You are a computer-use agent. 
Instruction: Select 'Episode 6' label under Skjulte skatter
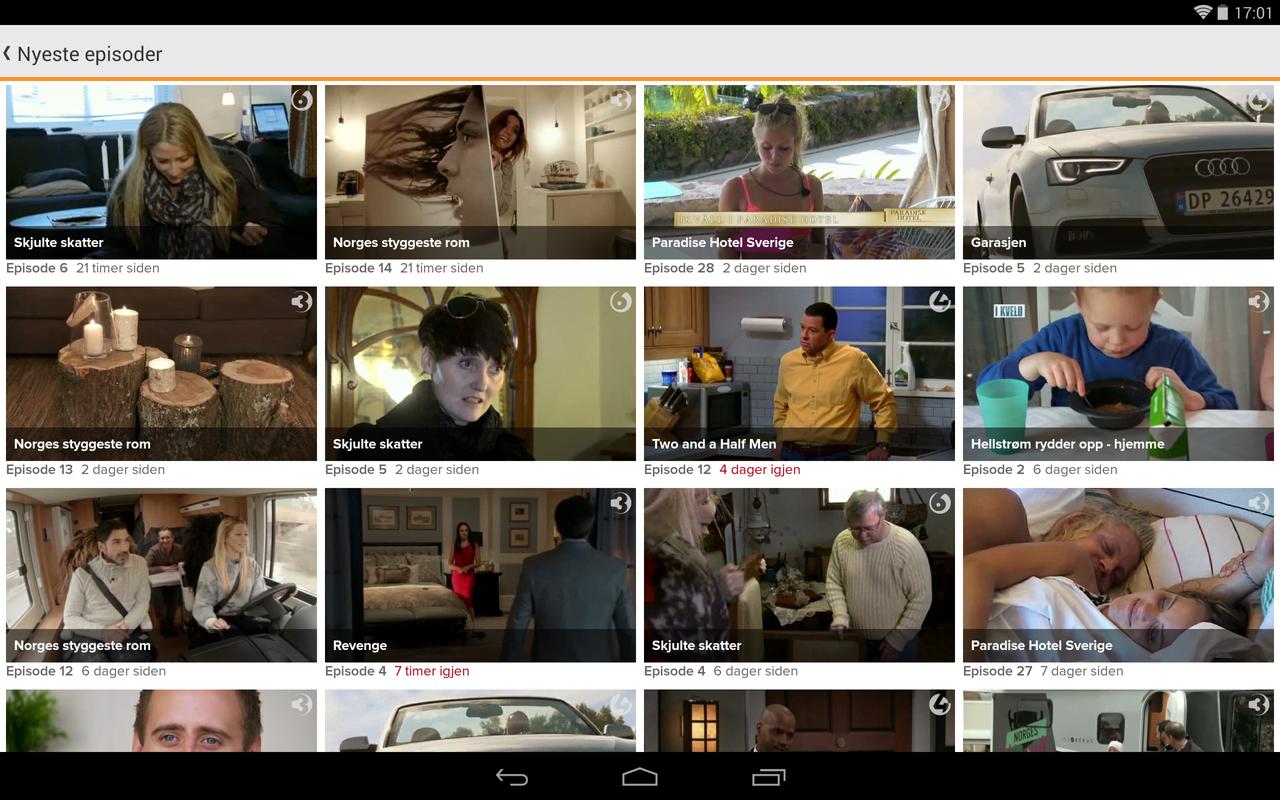[x=37, y=268]
